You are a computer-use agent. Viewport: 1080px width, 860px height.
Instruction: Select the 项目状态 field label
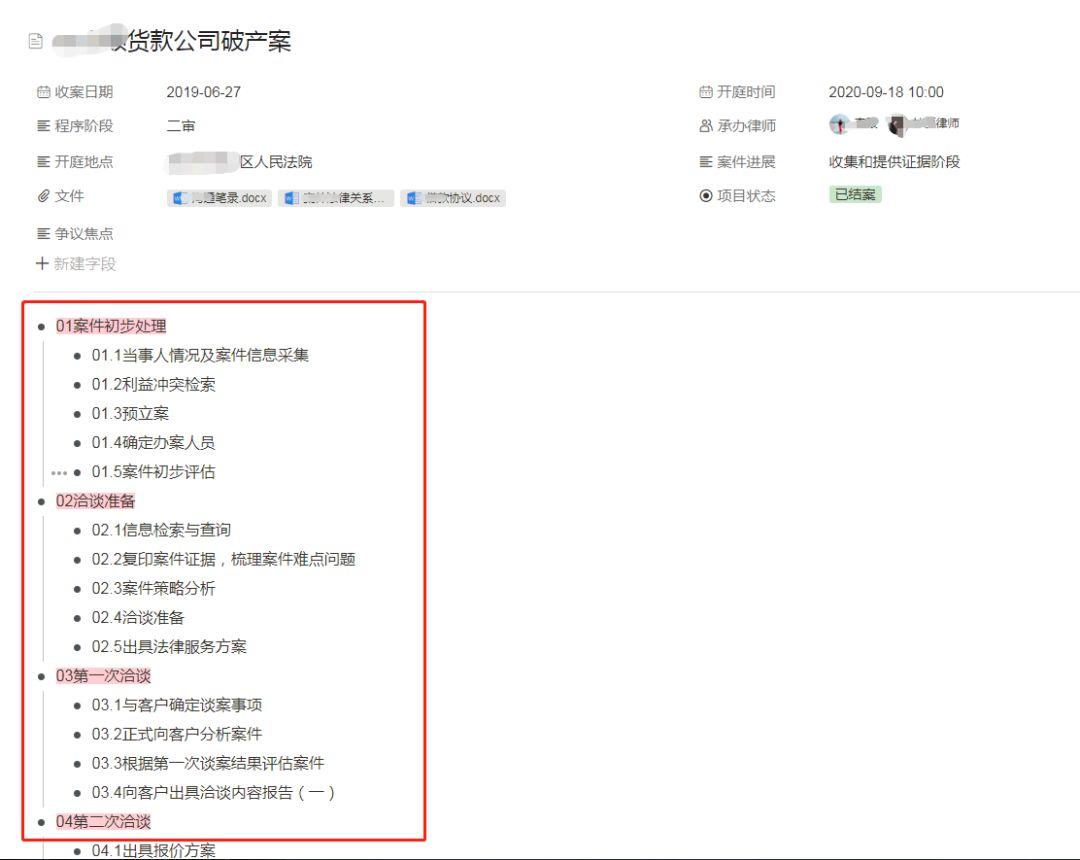click(x=747, y=196)
